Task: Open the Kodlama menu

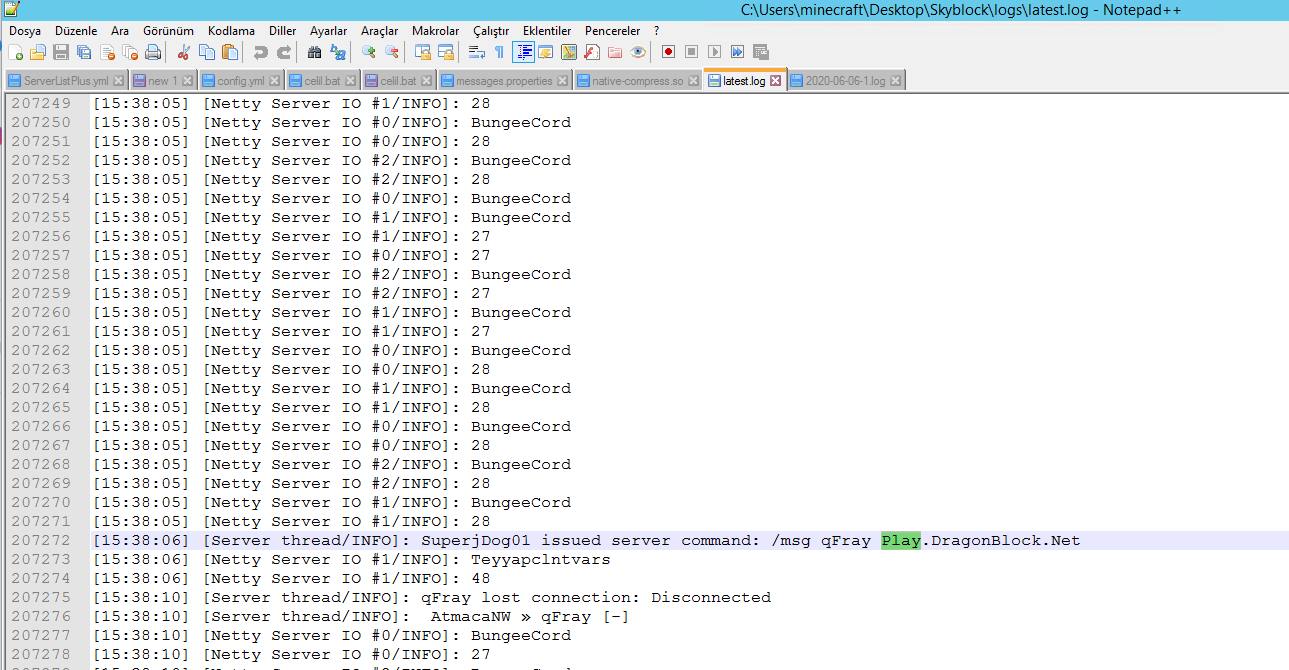Action: pyautogui.click(x=231, y=31)
